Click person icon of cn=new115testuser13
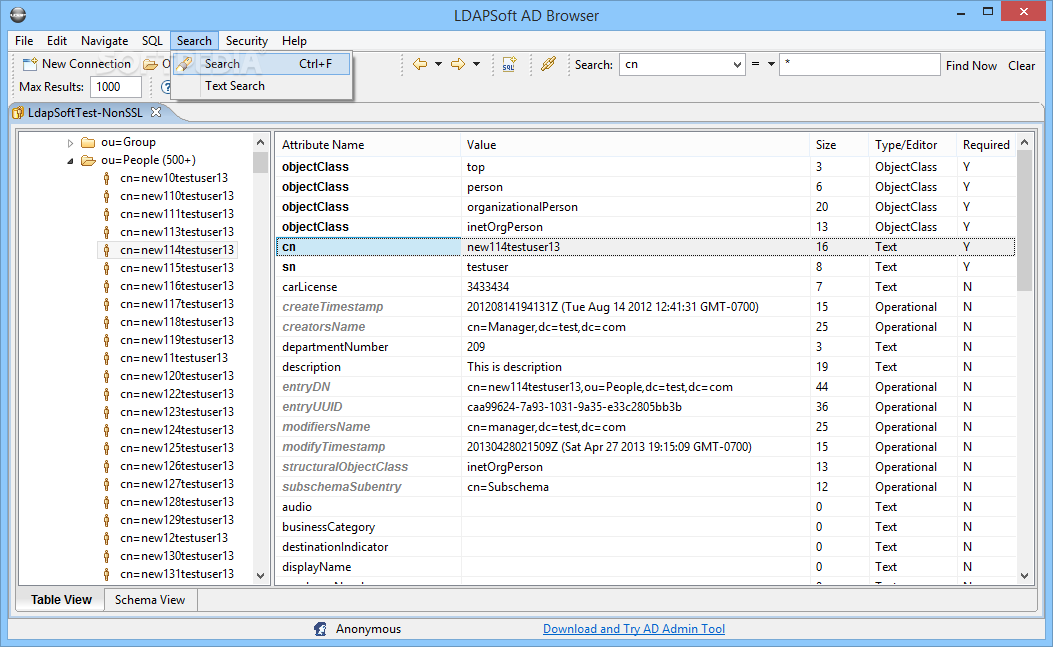The image size is (1053, 647). point(106,268)
